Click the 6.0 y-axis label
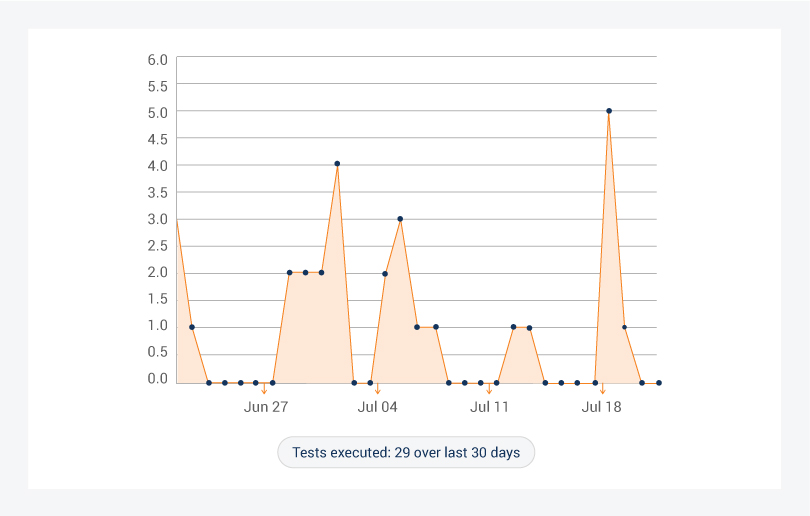 coord(158,60)
